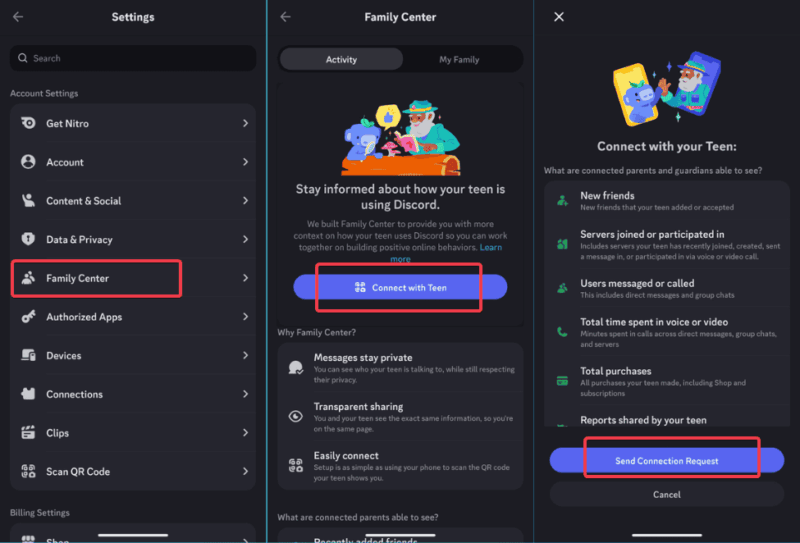Click the Account avatar icon
Viewport: 800px width, 543px height.
tap(28, 162)
